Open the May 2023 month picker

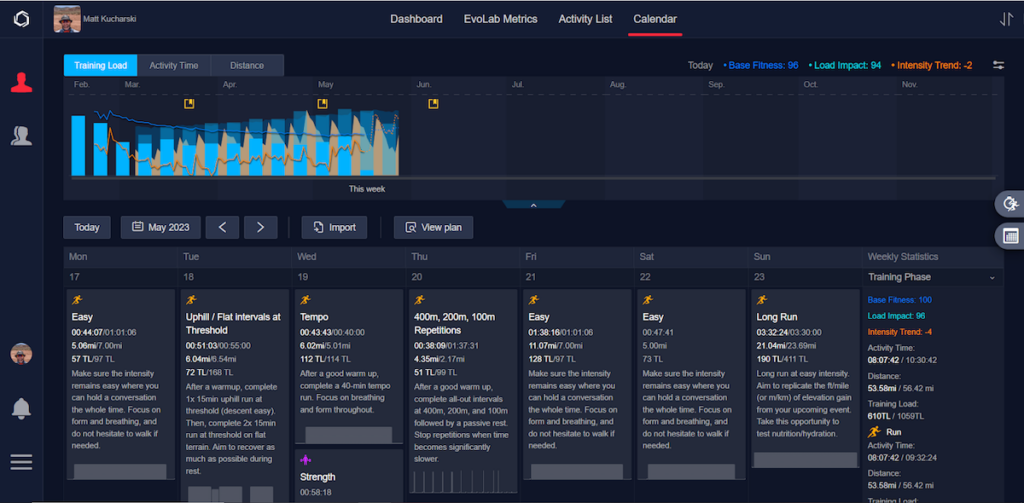(x=161, y=227)
